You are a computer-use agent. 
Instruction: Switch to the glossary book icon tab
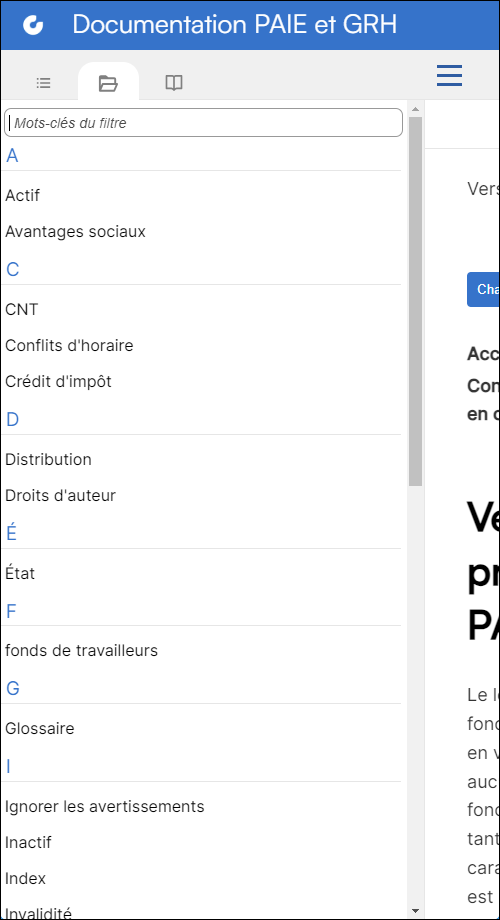click(174, 83)
